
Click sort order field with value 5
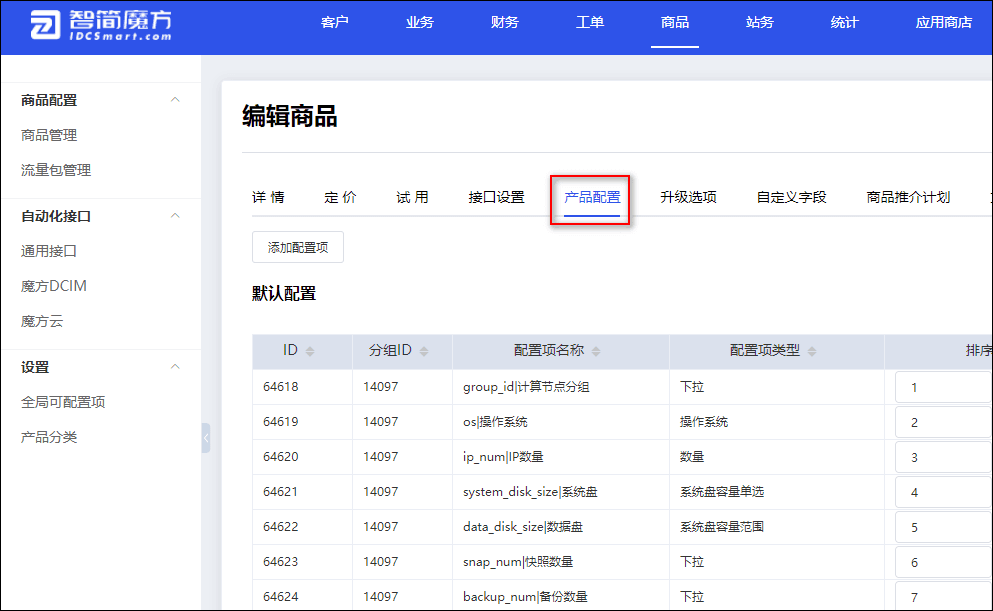(x=944, y=527)
